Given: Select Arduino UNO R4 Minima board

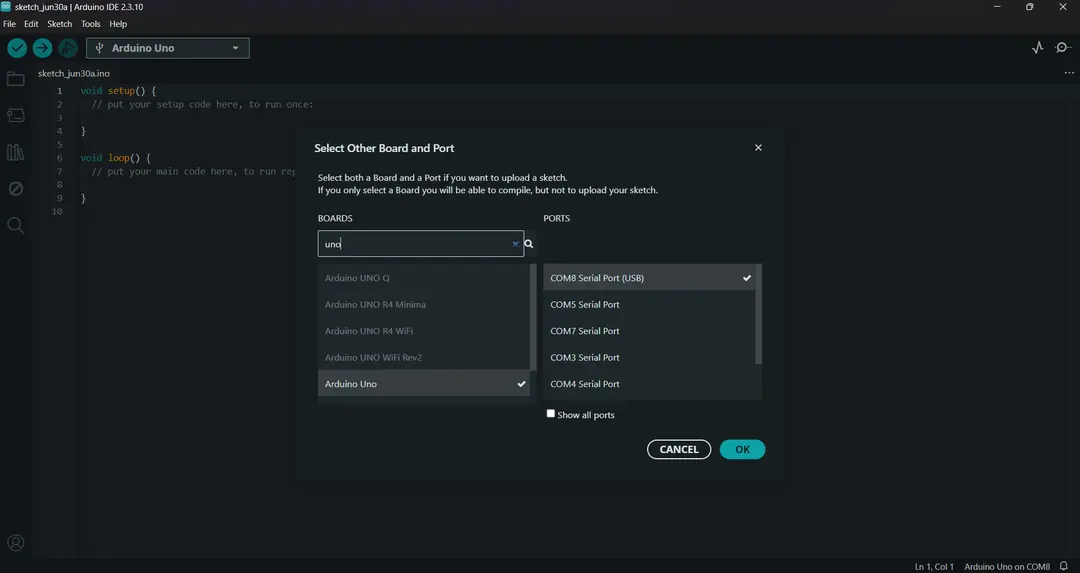Looking at the screenshot, I should coord(424,304).
